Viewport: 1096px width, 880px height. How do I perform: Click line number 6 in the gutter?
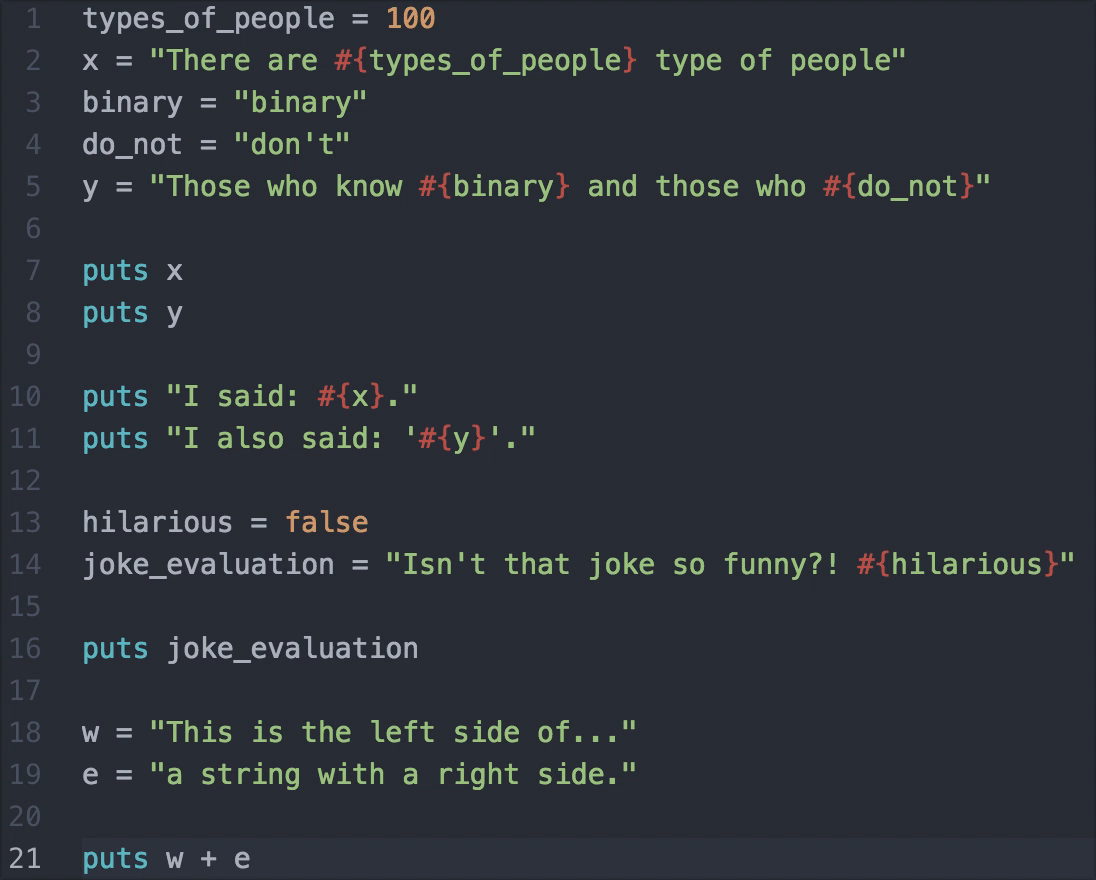point(33,229)
